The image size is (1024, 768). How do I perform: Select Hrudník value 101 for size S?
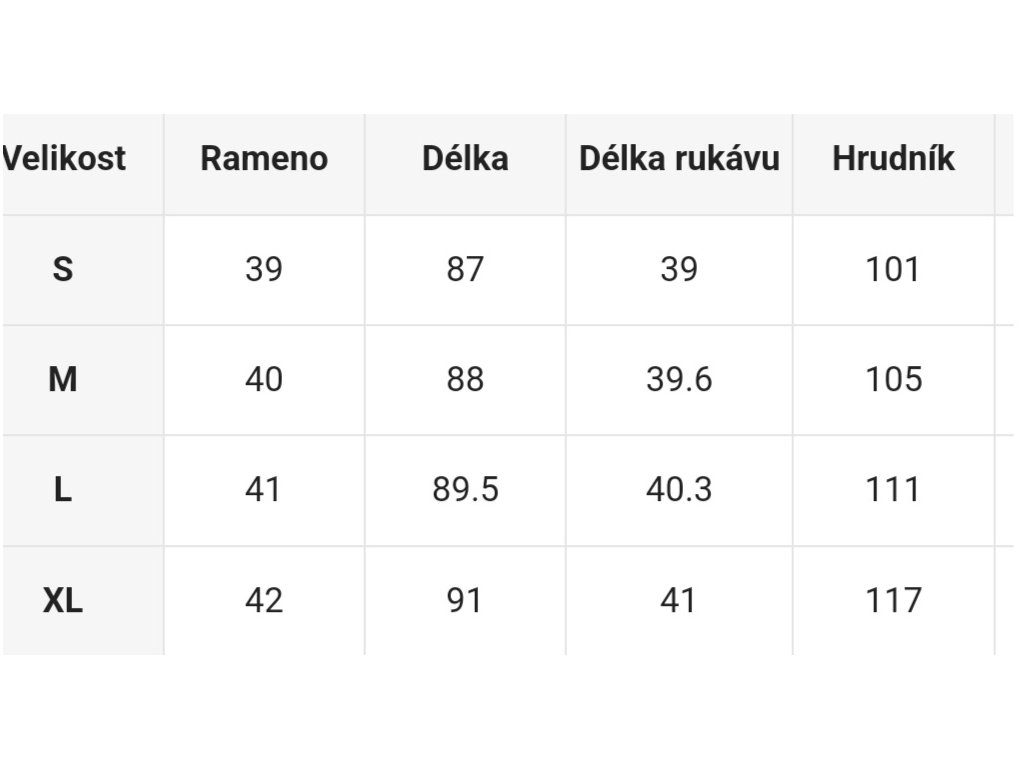point(893,269)
